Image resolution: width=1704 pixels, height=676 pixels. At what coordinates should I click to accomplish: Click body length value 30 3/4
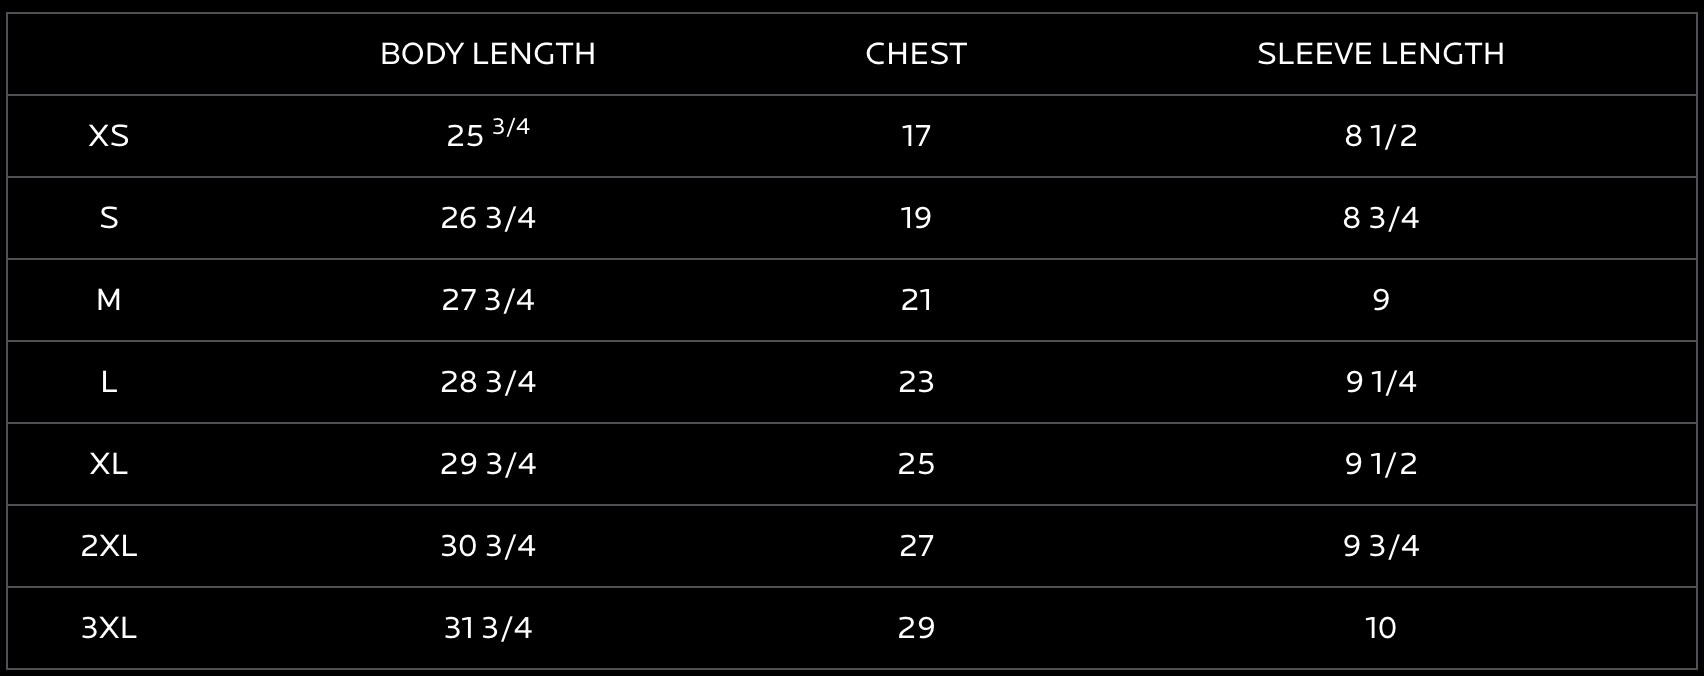[x=487, y=546]
